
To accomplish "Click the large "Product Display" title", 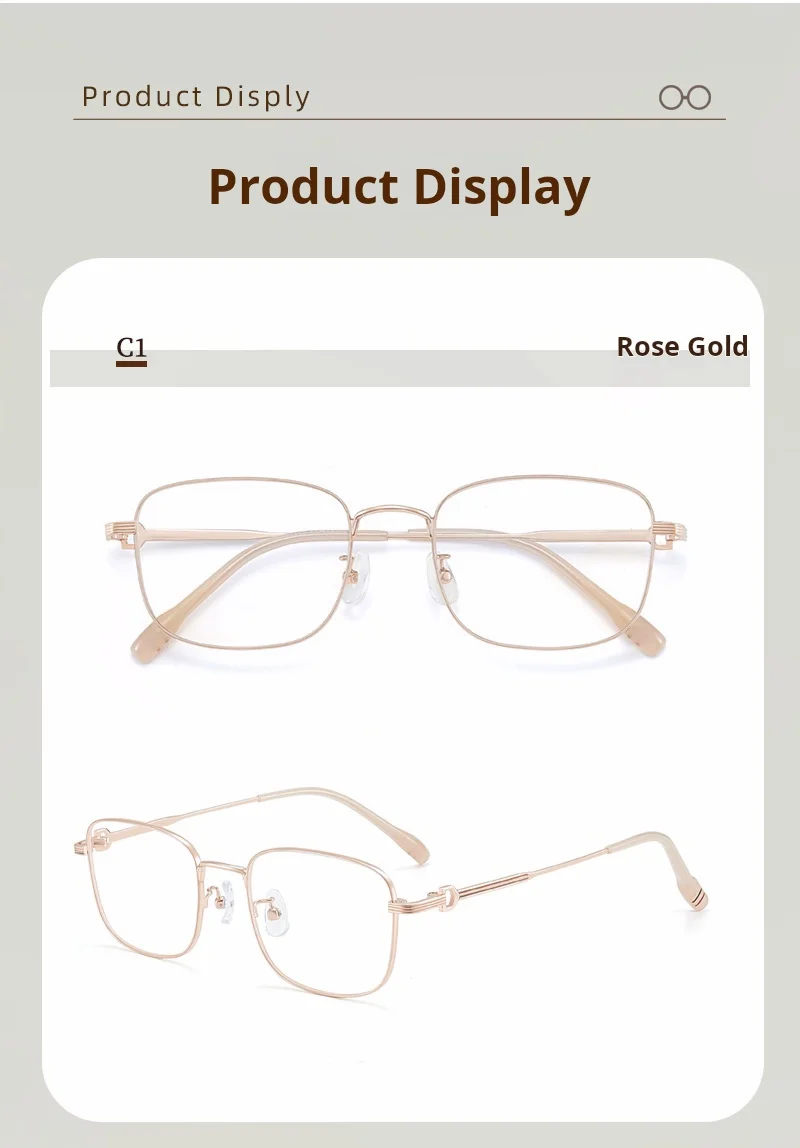I will [400, 187].
